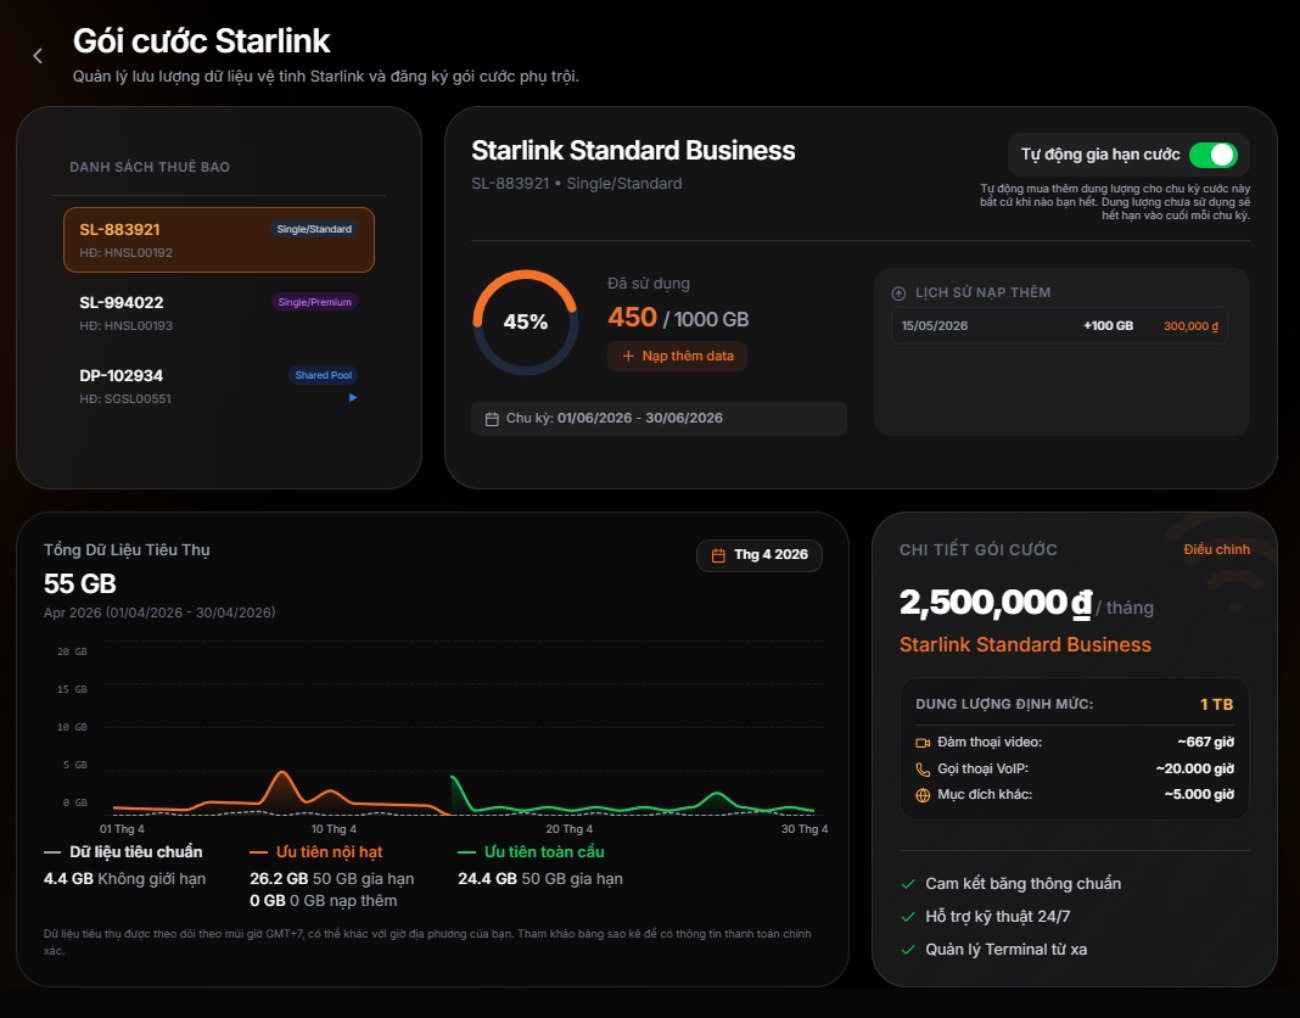Click the Shared Pool badge
The image size is (1300, 1018).
(x=323, y=375)
